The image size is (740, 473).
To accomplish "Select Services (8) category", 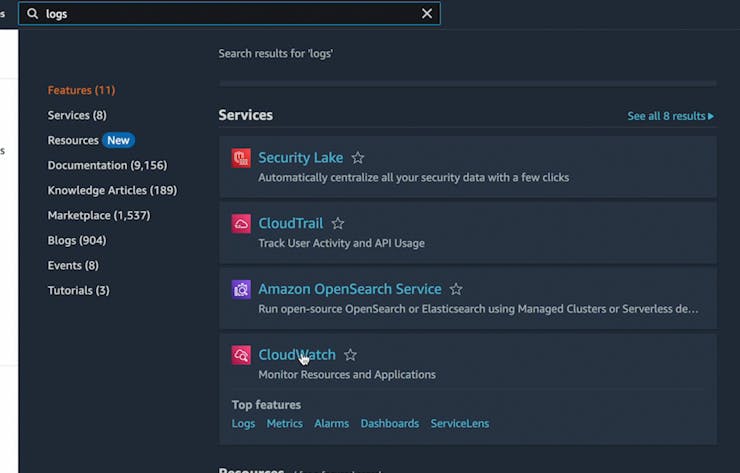I will [77, 115].
